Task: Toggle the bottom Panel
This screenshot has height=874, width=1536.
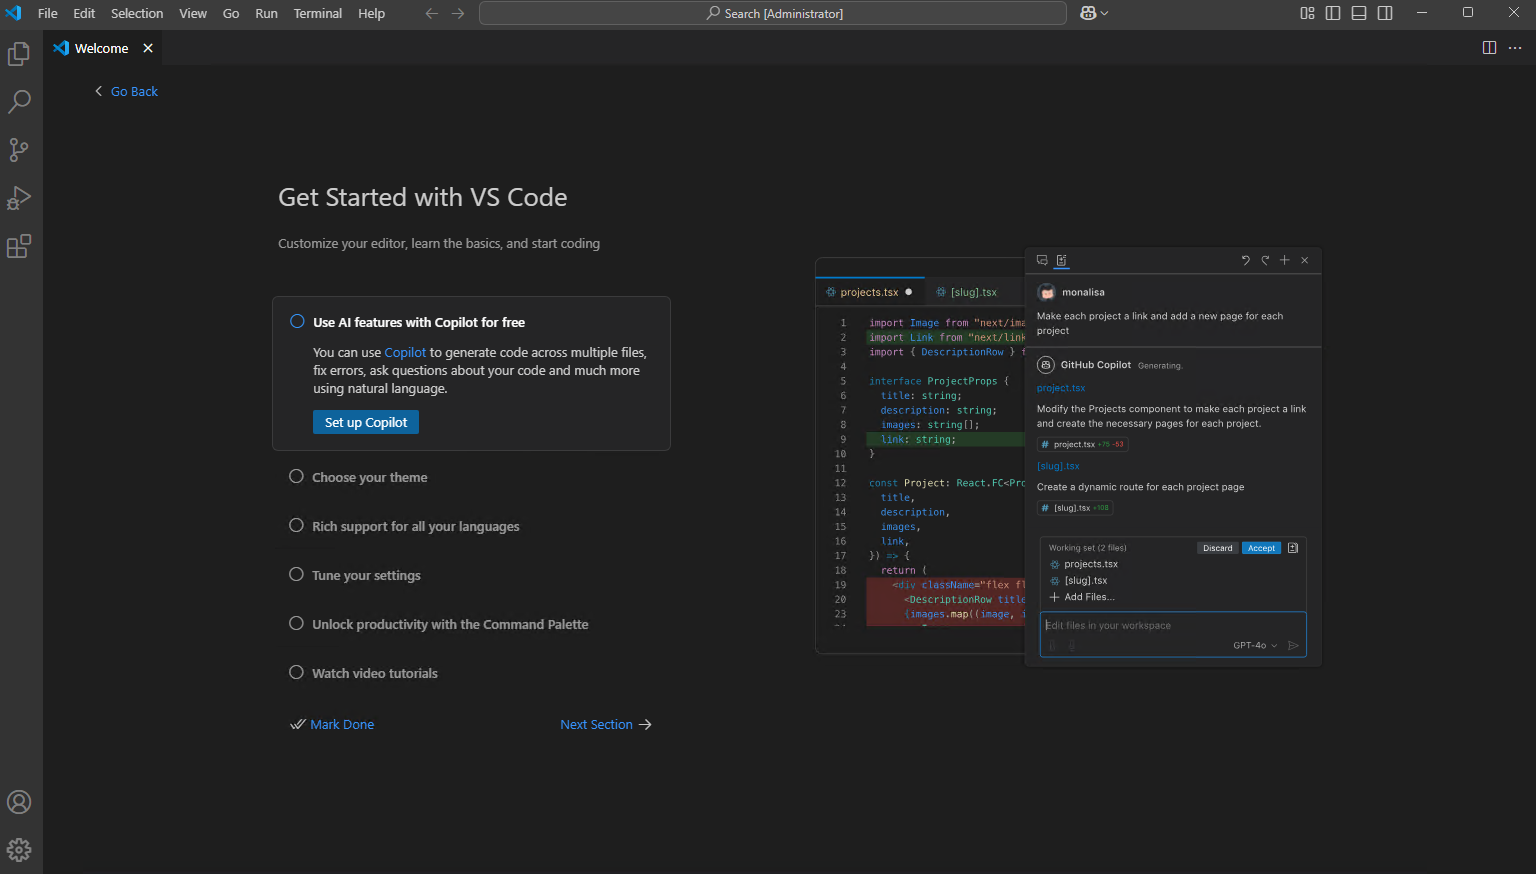Action: pos(1359,13)
